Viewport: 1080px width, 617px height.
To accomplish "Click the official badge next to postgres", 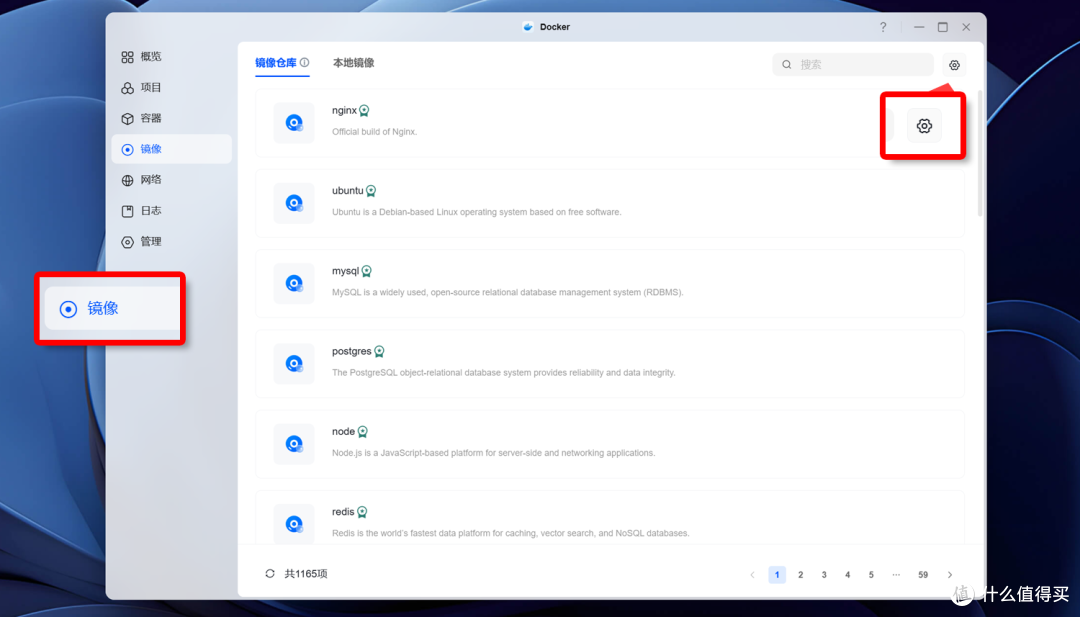I will click(x=379, y=352).
